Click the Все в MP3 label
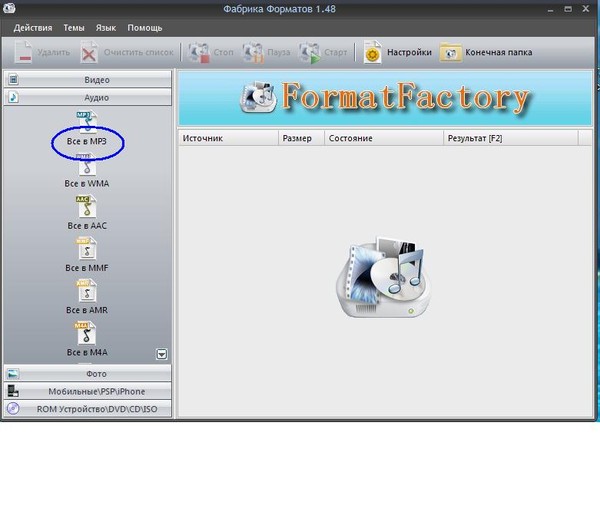Image resolution: width=600 pixels, height=505 pixels. point(87,142)
